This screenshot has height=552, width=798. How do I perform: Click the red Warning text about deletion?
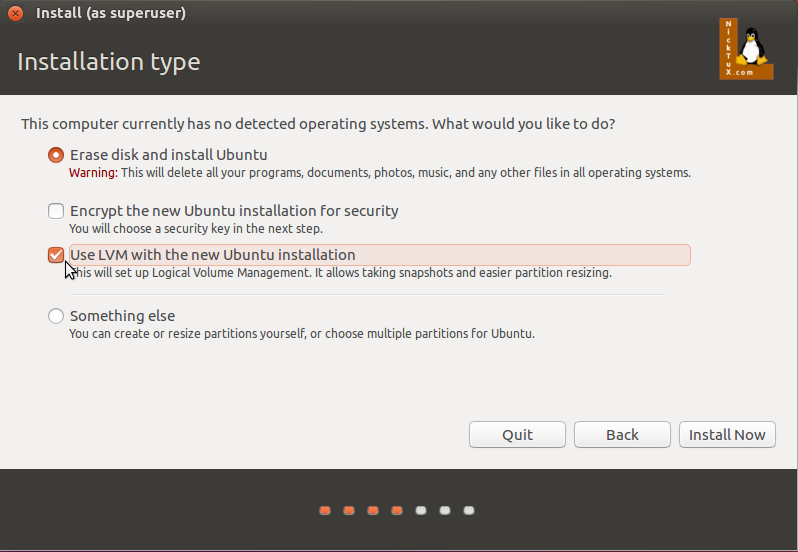tap(93, 173)
